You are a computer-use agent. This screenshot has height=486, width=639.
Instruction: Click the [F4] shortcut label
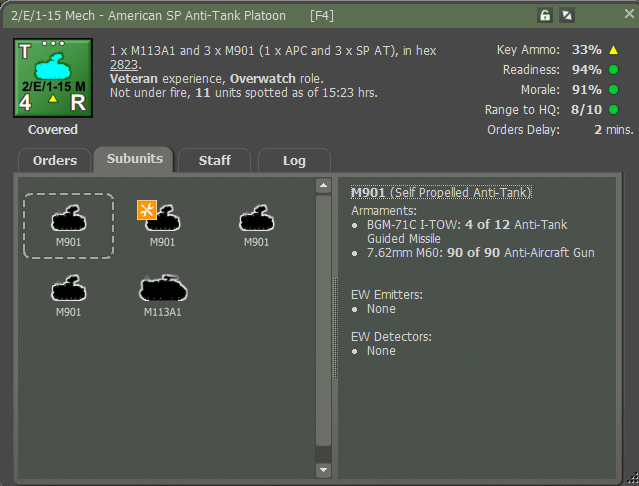[x=322, y=15]
